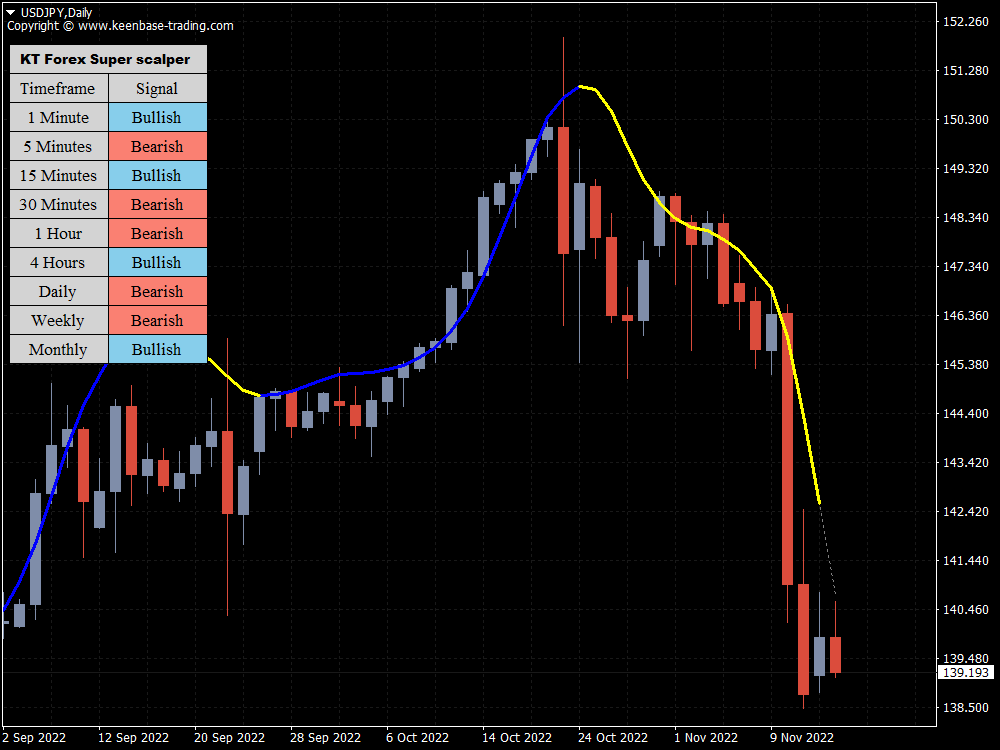The width and height of the screenshot is (1000, 750).
Task: Click the 151.280 price axis label
Action: point(966,71)
